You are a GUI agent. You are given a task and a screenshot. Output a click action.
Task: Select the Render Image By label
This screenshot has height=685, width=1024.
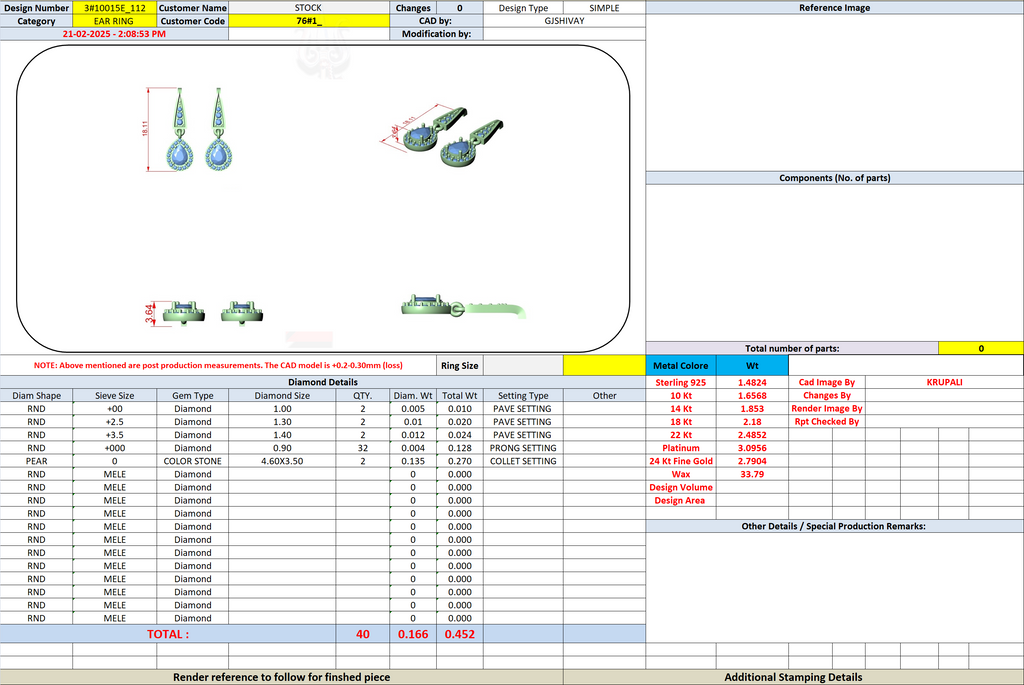point(827,409)
